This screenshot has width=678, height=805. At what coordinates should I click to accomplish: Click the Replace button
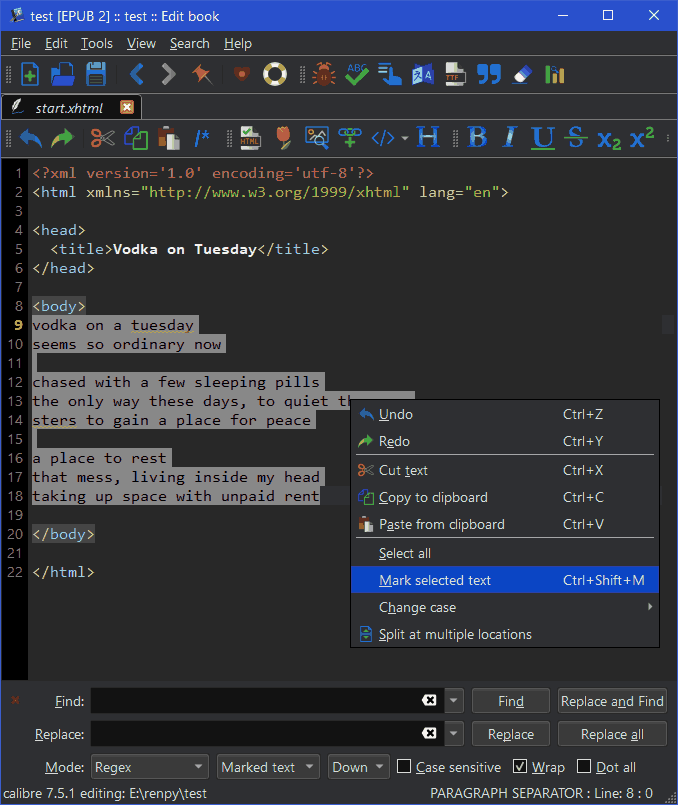click(x=511, y=734)
